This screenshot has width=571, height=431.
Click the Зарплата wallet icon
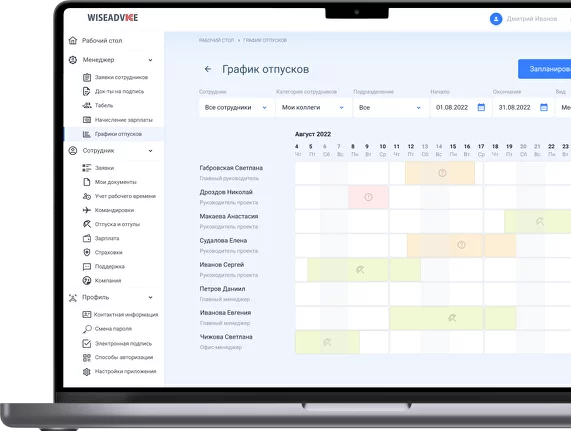click(87, 238)
